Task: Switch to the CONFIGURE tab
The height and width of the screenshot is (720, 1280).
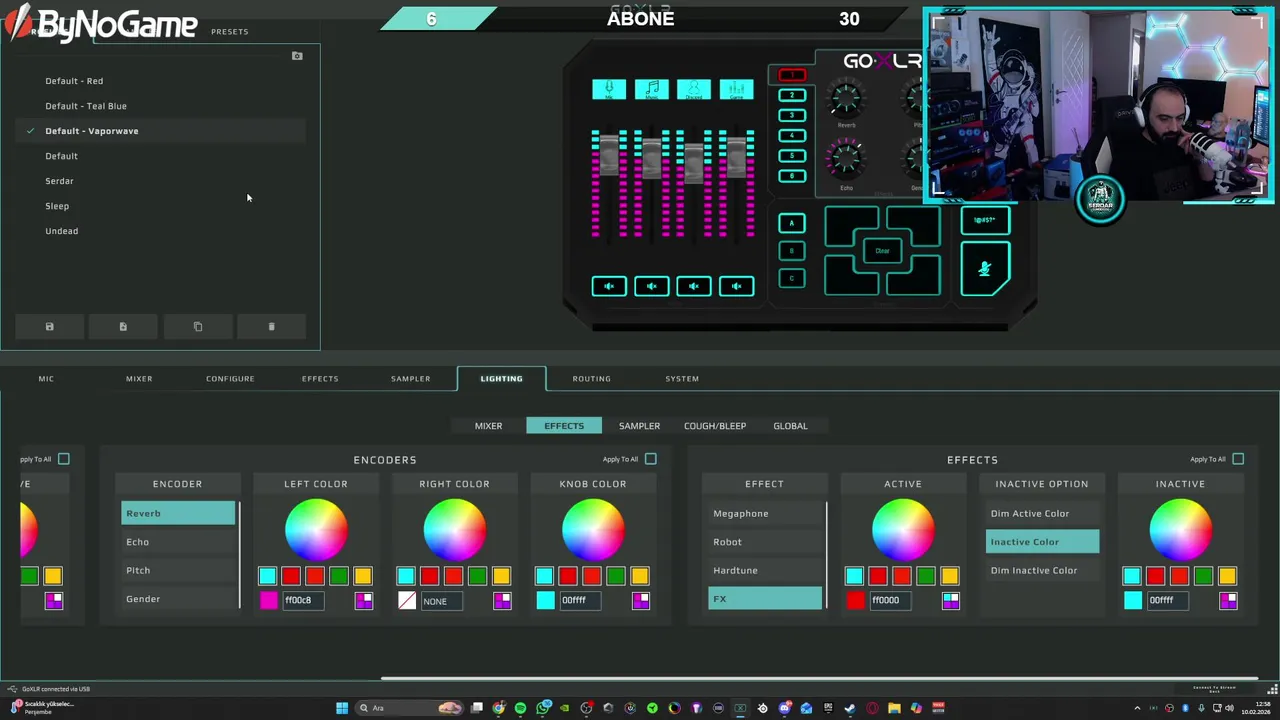Action: (x=230, y=379)
